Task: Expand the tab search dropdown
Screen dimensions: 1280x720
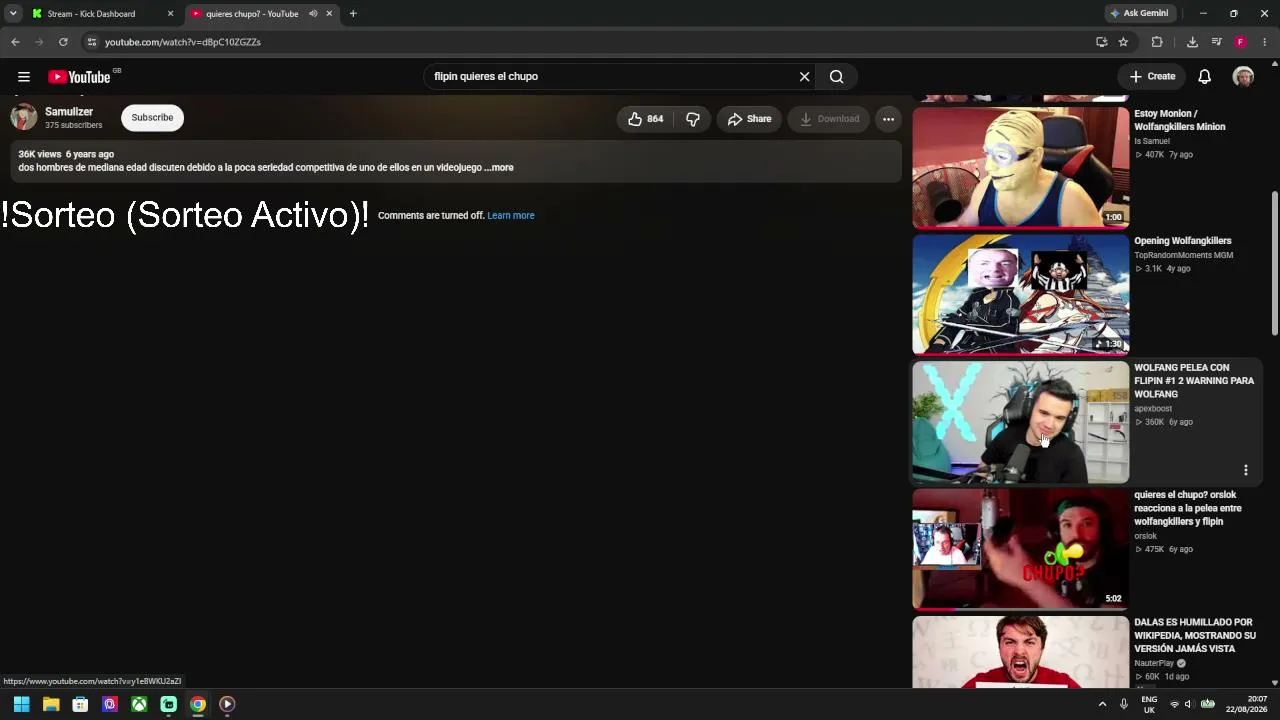Action: (13, 14)
